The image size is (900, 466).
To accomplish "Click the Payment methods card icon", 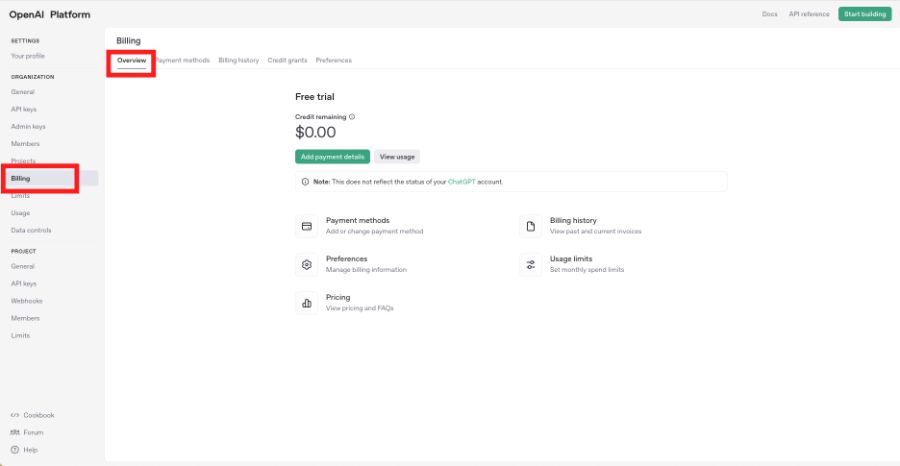I will point(307,226).
